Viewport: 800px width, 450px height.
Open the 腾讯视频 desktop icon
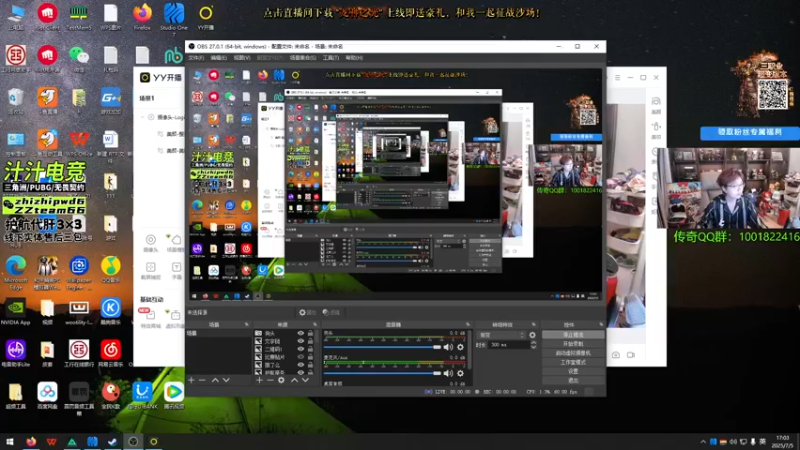(173, 395)
